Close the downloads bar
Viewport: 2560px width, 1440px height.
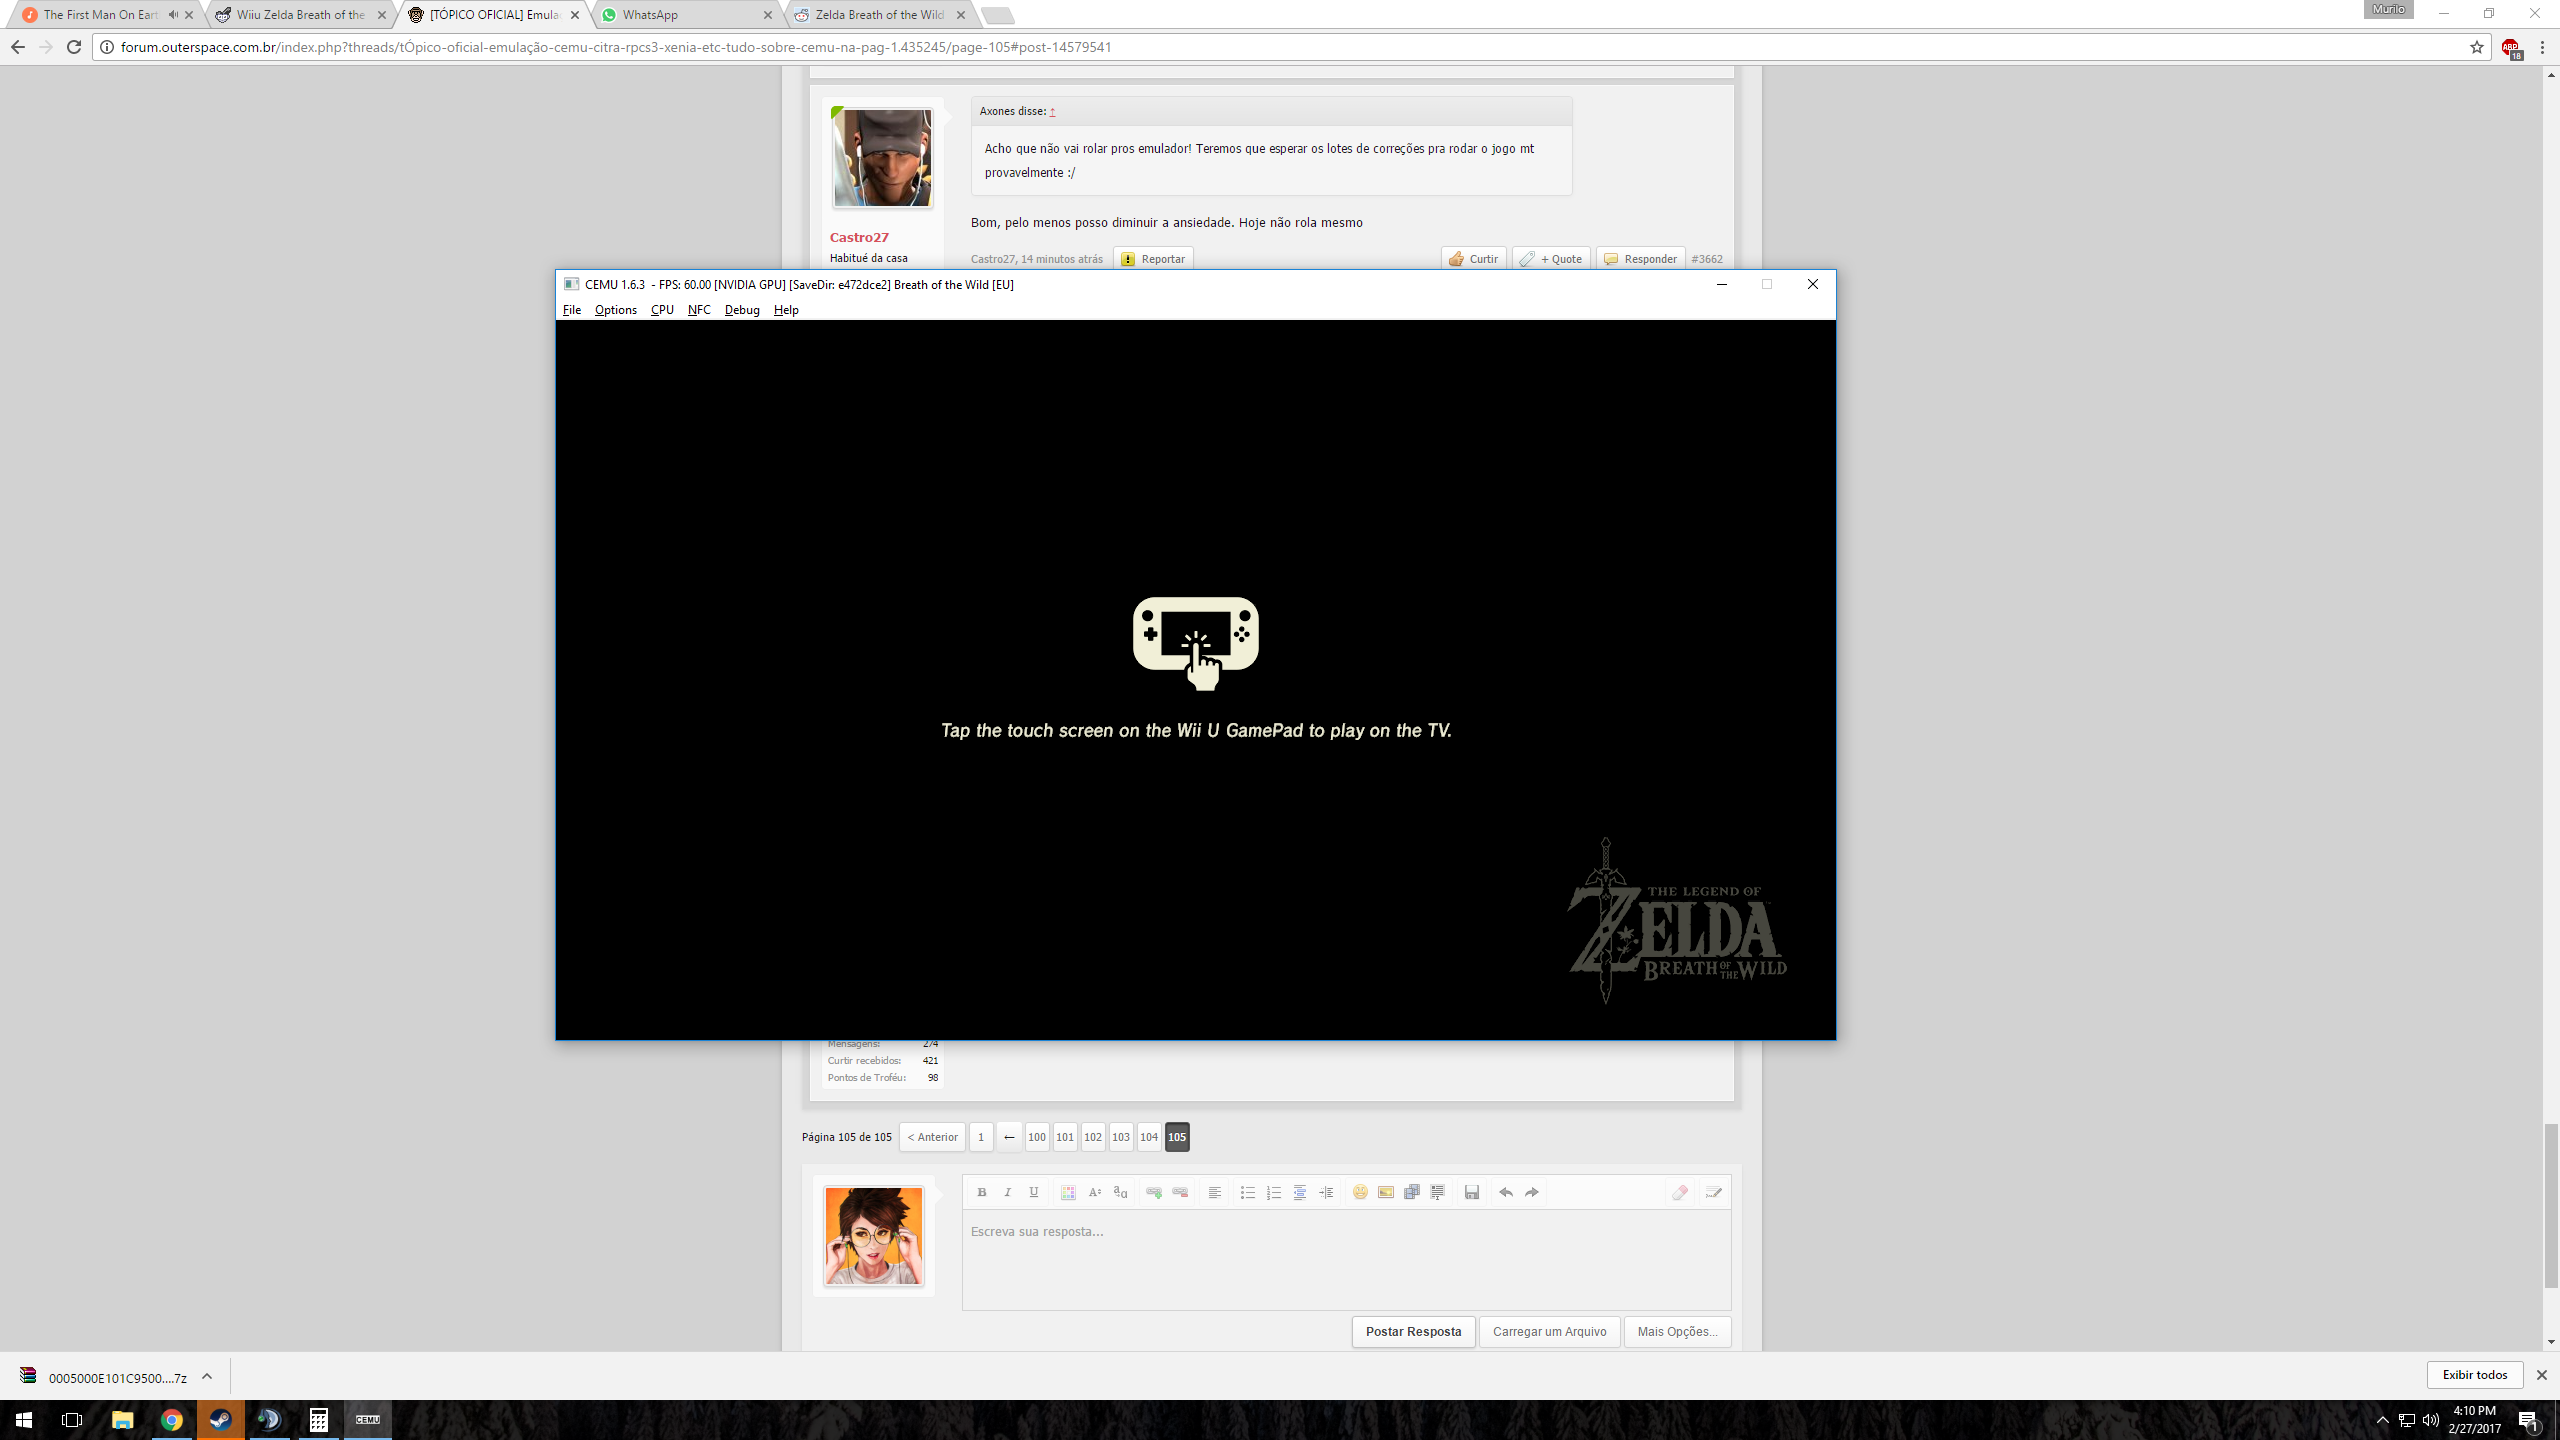tap(2541, 1375)
